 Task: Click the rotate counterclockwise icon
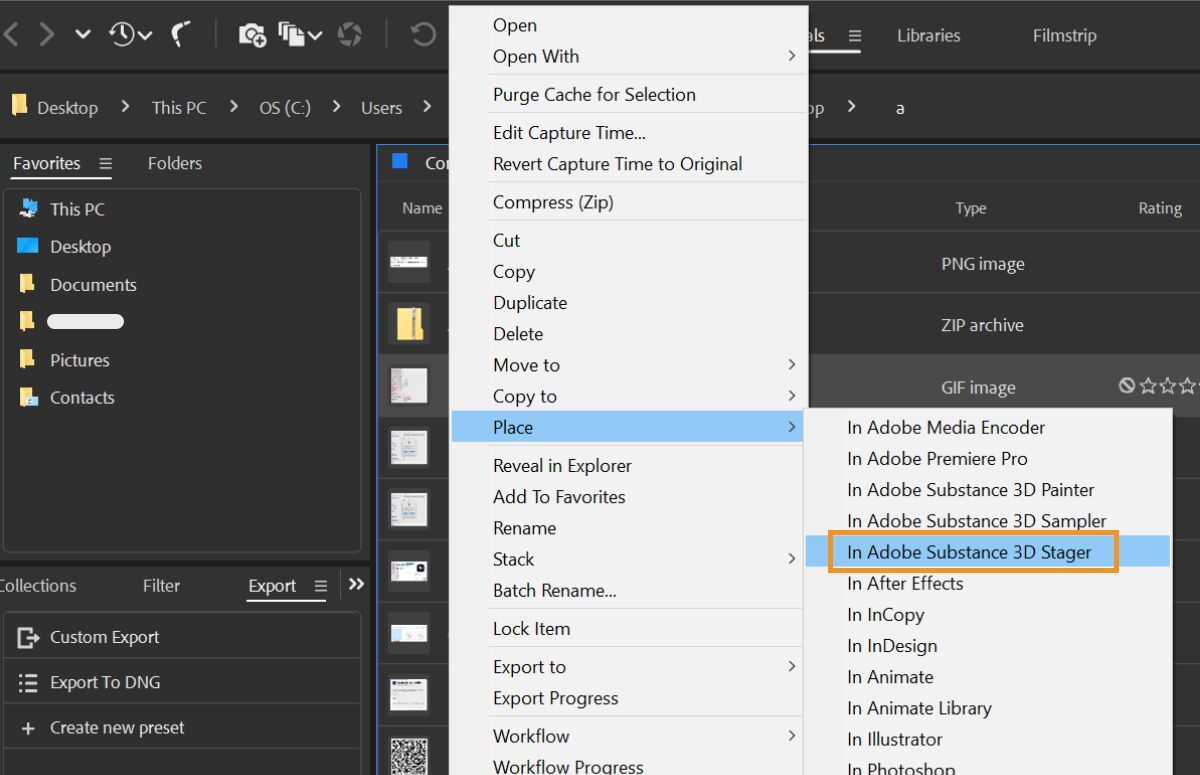423,35
